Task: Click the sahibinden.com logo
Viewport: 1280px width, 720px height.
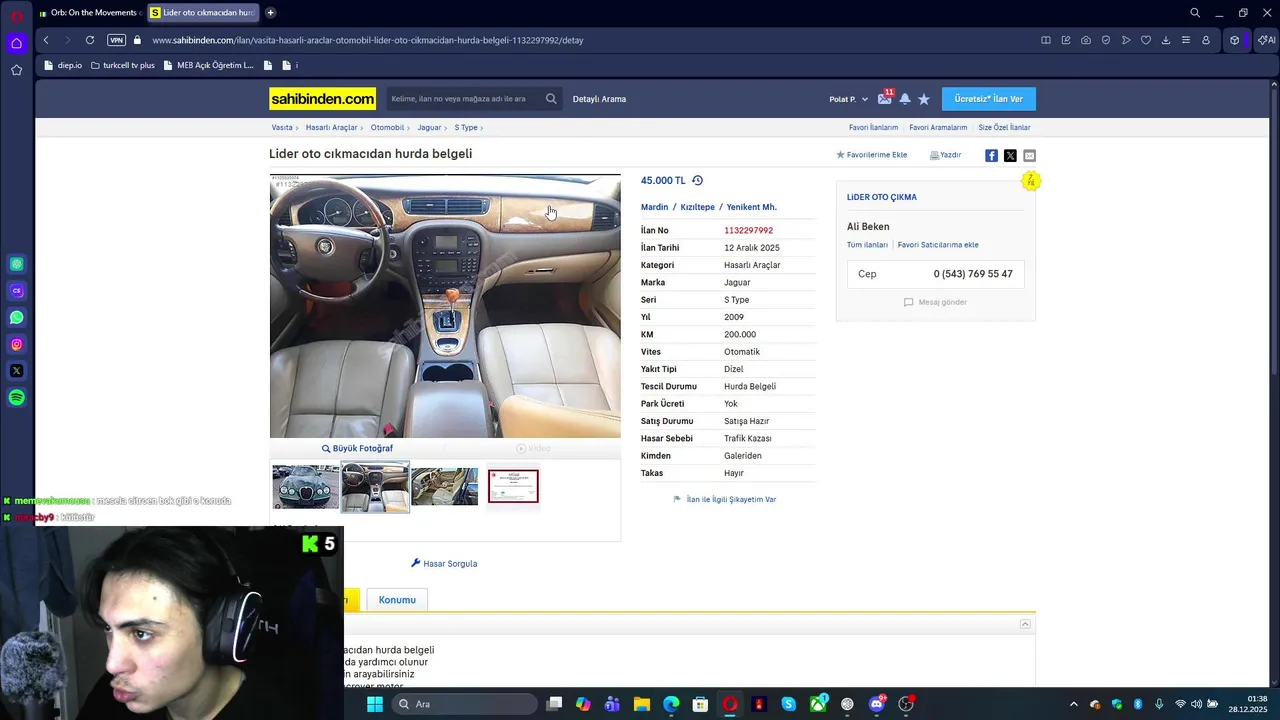Action: click(322, 99)
